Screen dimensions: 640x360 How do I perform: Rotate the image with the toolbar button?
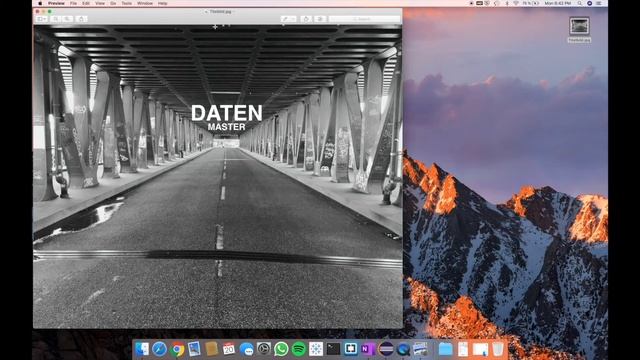[x=306, y=19]
